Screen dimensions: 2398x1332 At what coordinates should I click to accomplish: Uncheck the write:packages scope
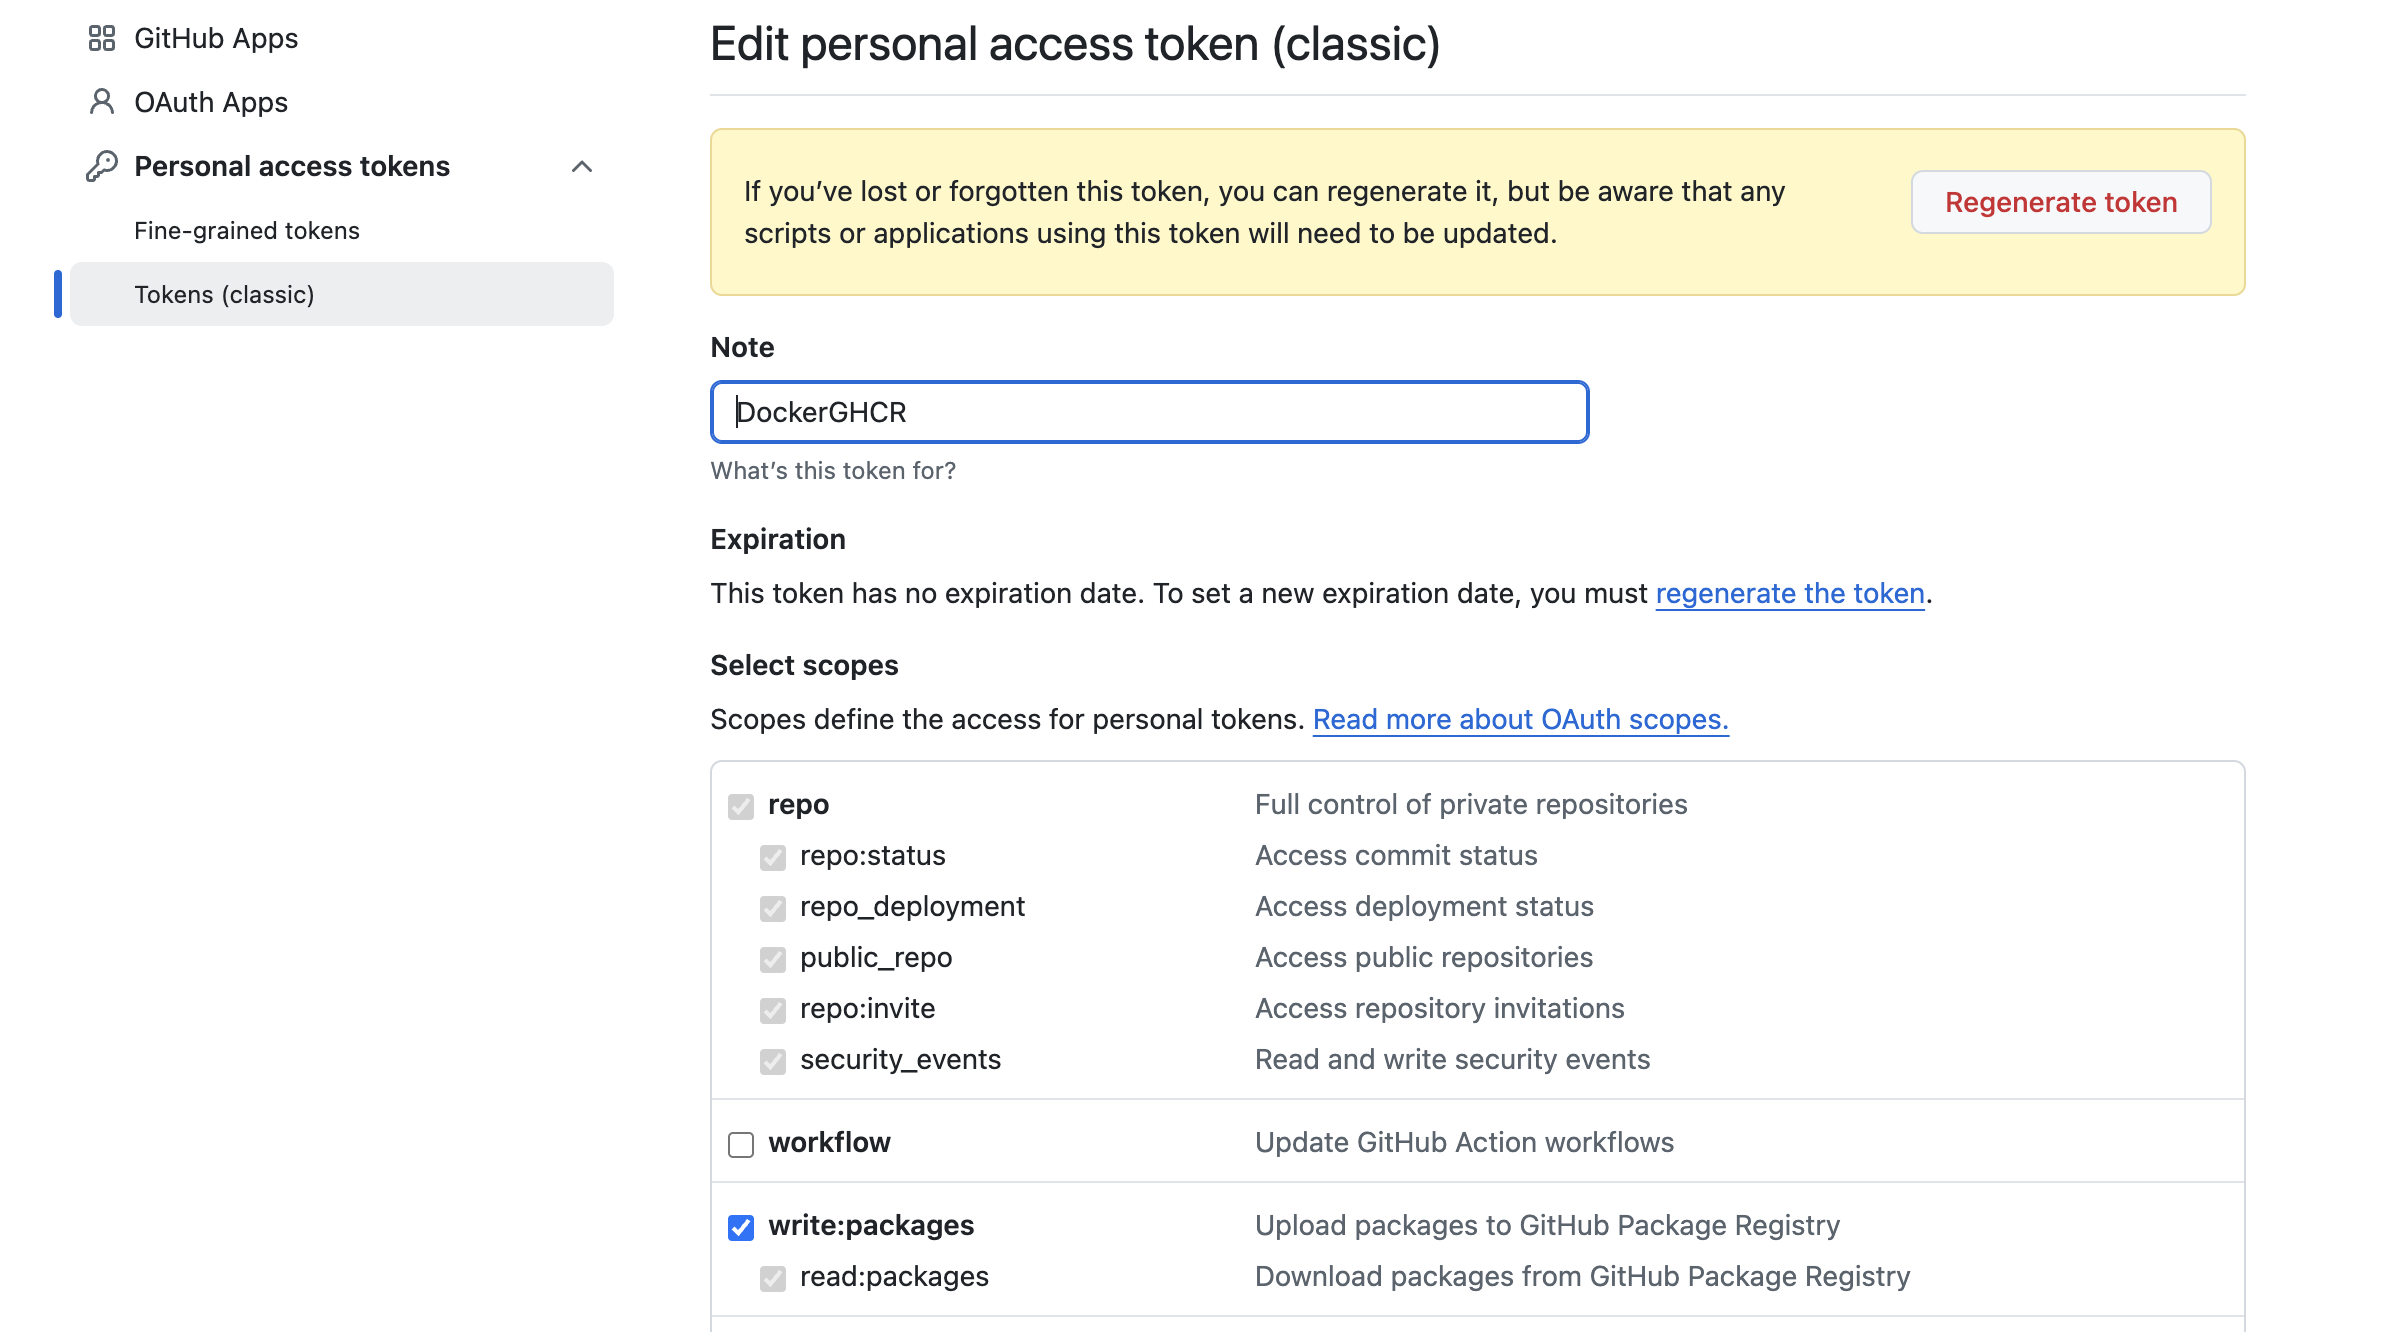pyautogui.click(x=741, y=1227)
